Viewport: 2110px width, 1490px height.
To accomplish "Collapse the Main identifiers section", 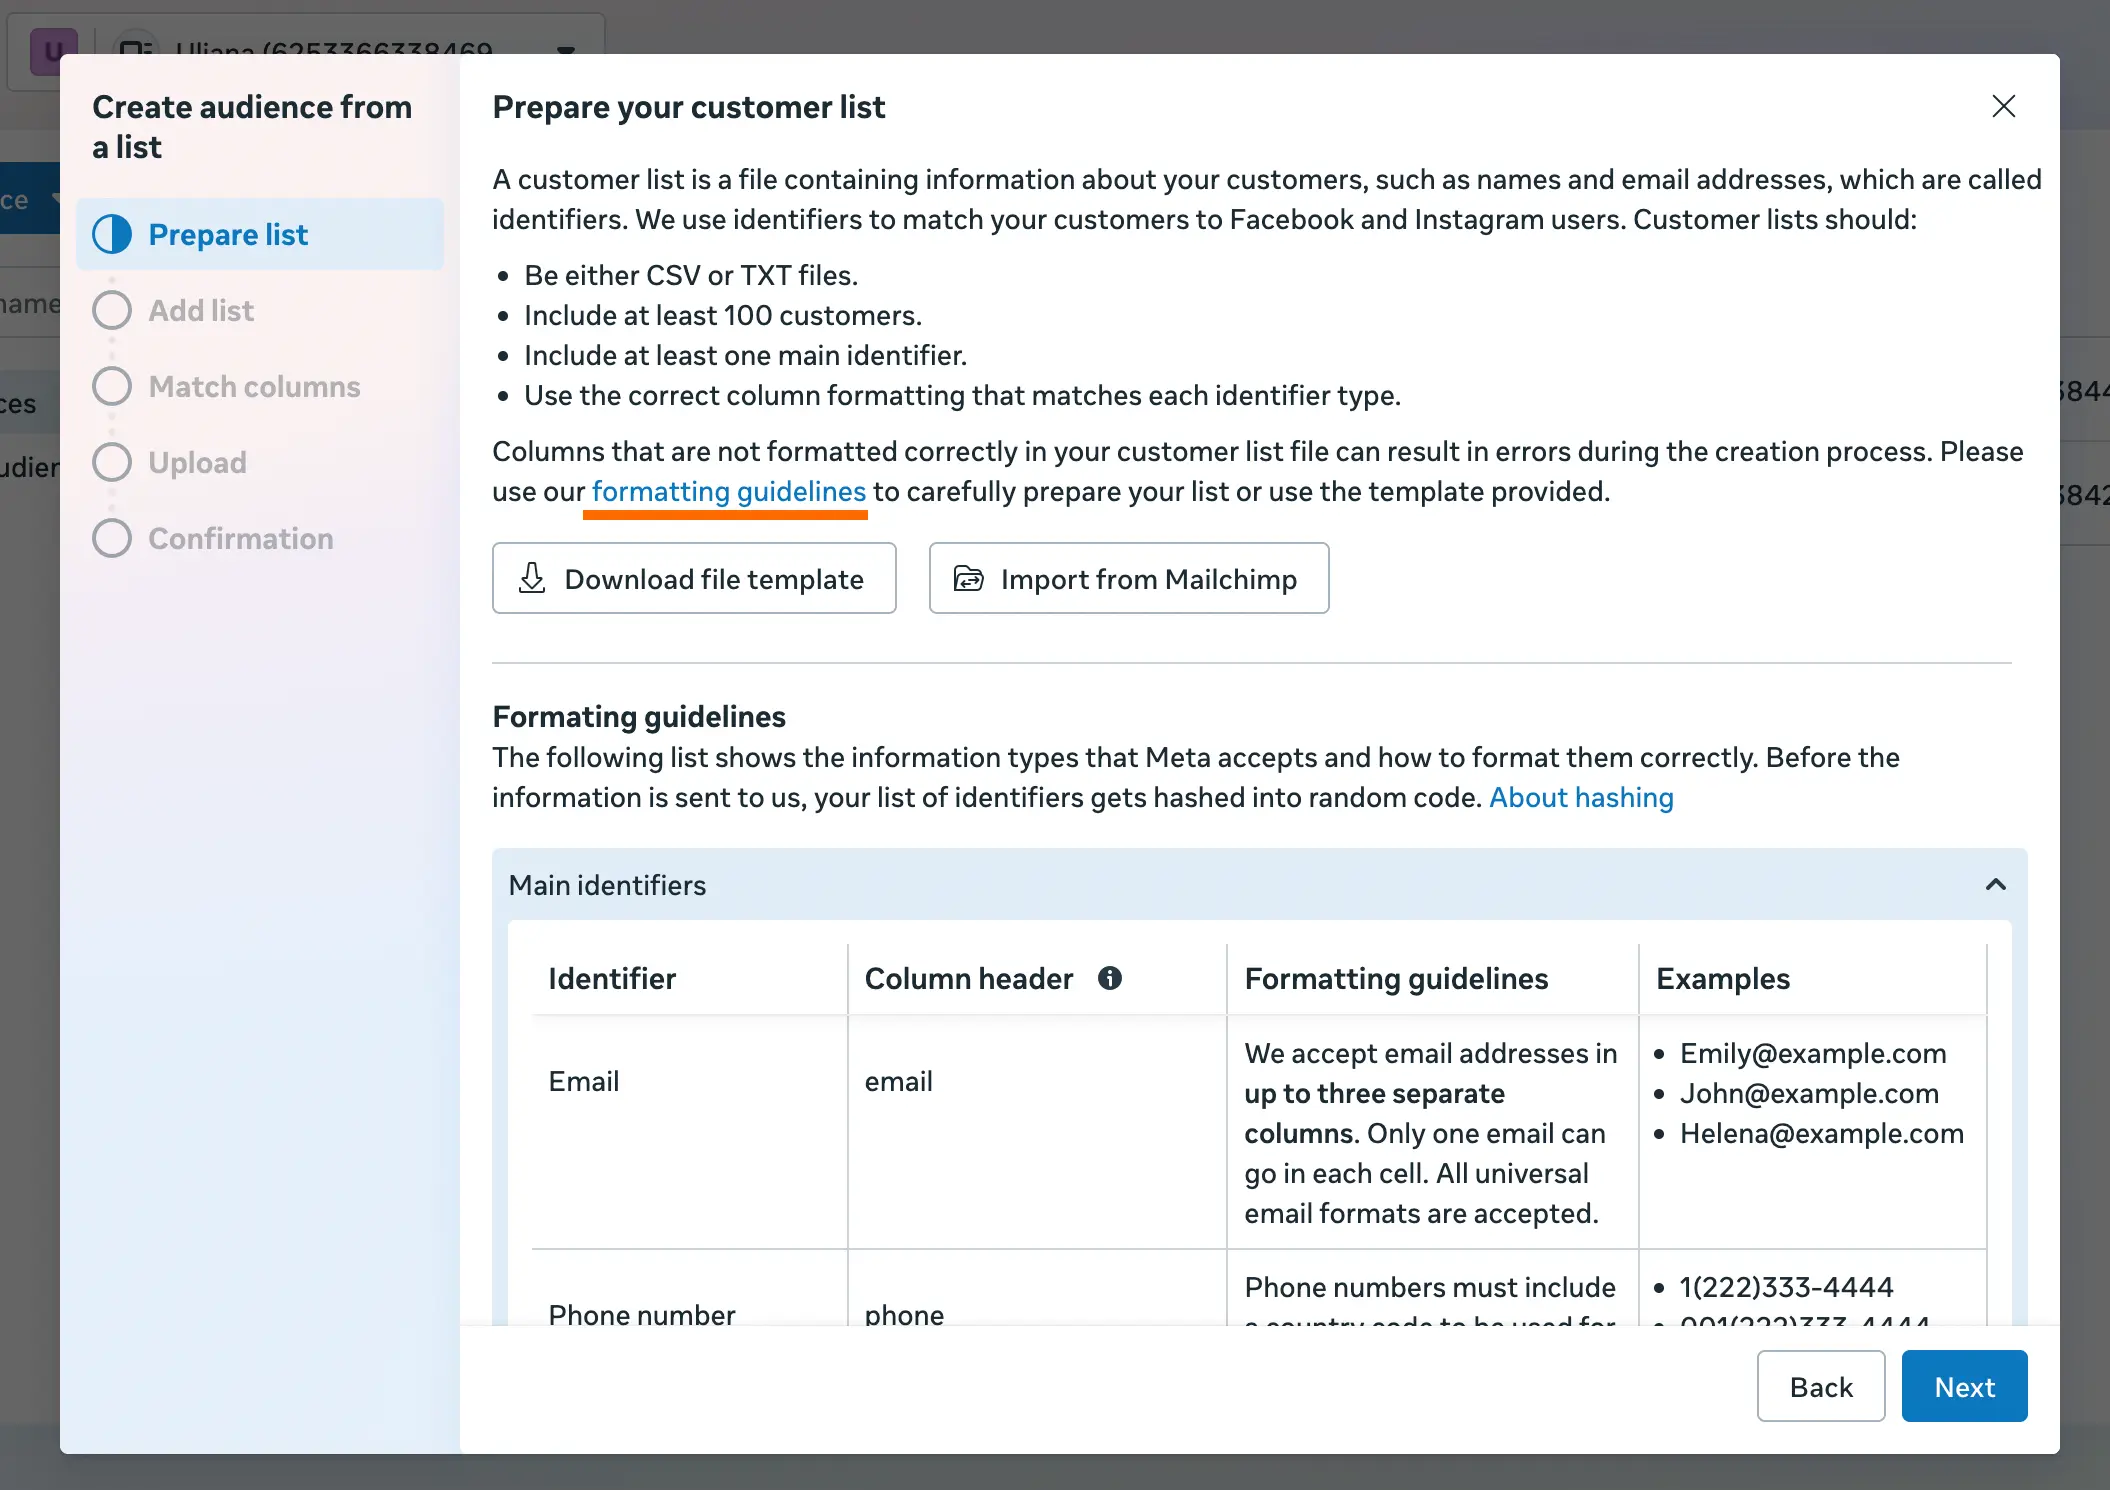I will (x=1996, y=885).
